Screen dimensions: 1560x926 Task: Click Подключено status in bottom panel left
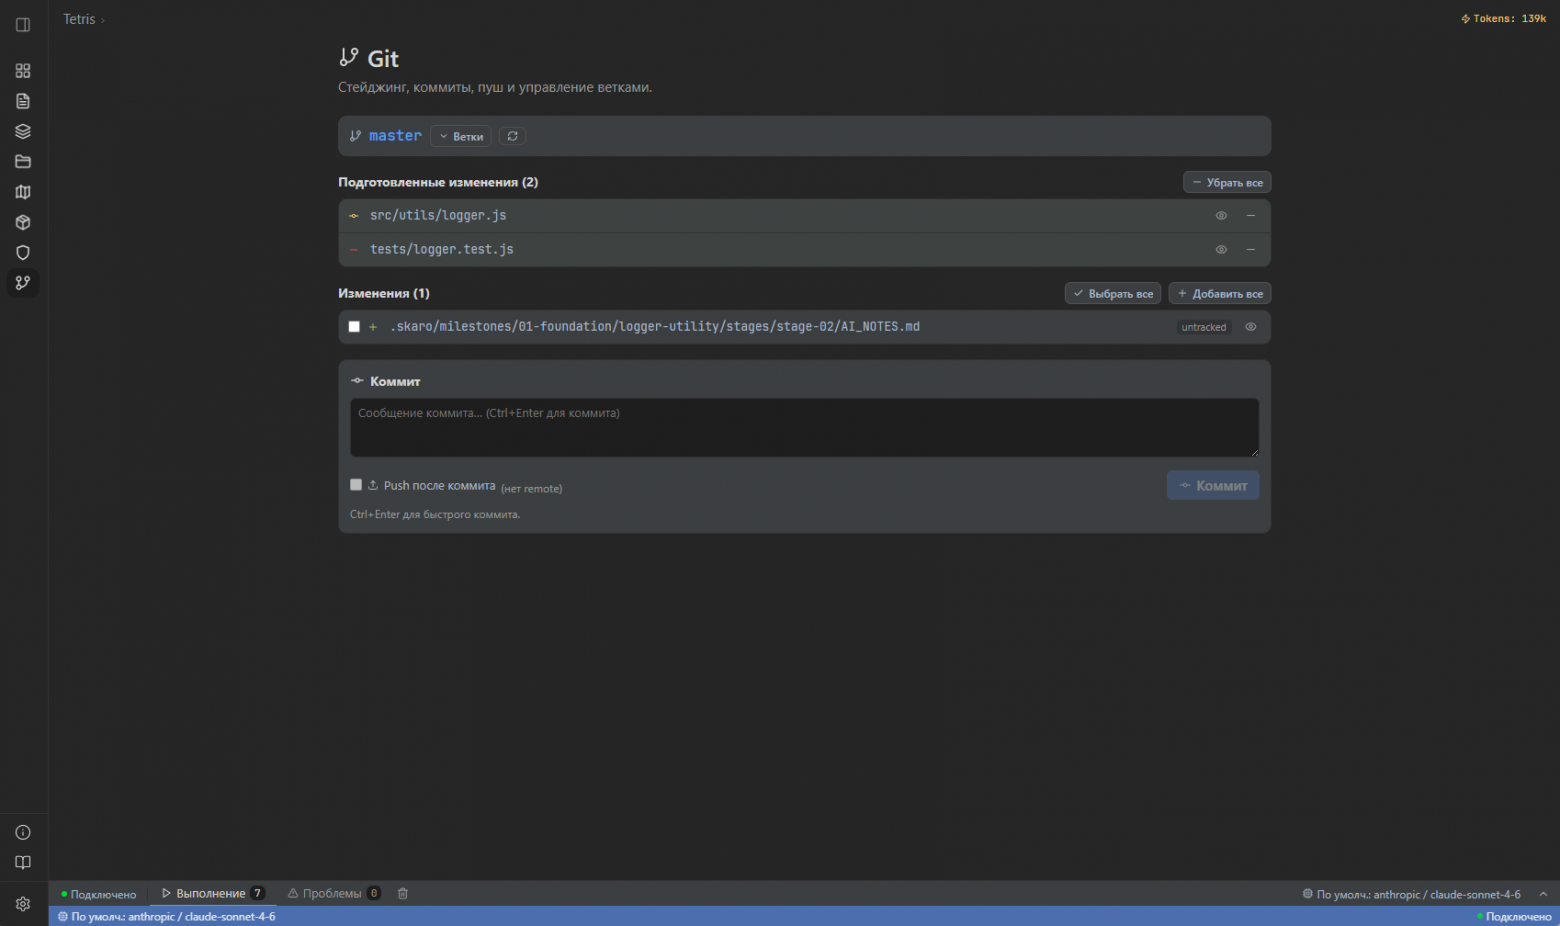tap(98, 894)
